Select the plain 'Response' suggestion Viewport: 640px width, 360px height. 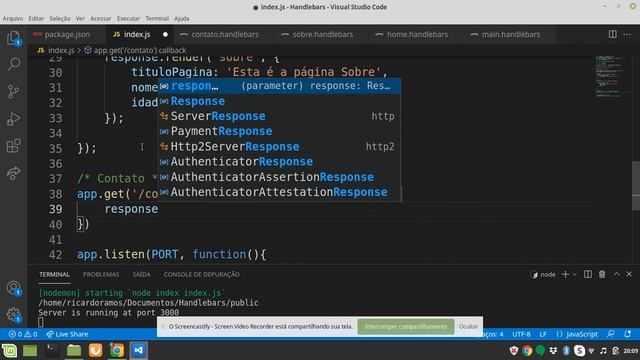(279, 101)
